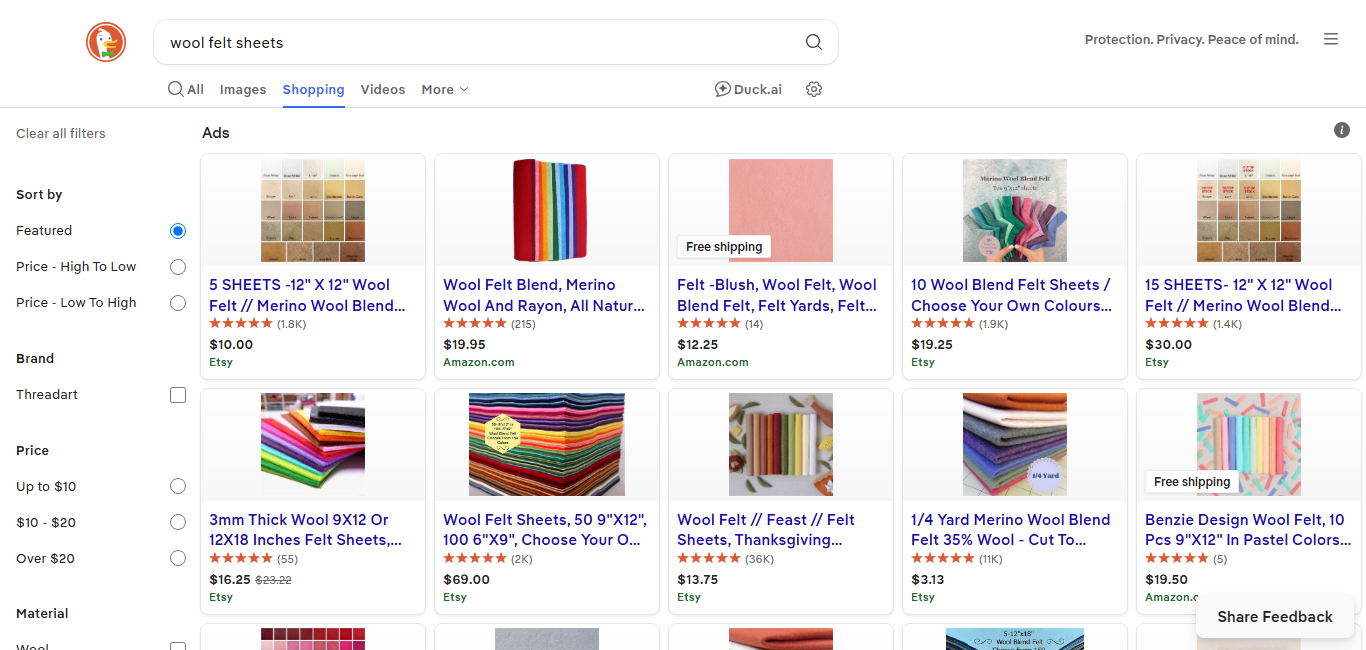1366x650 pixels.
Task: Click the DuckDuckGo duck logo
Action: (x=105, y=42)
